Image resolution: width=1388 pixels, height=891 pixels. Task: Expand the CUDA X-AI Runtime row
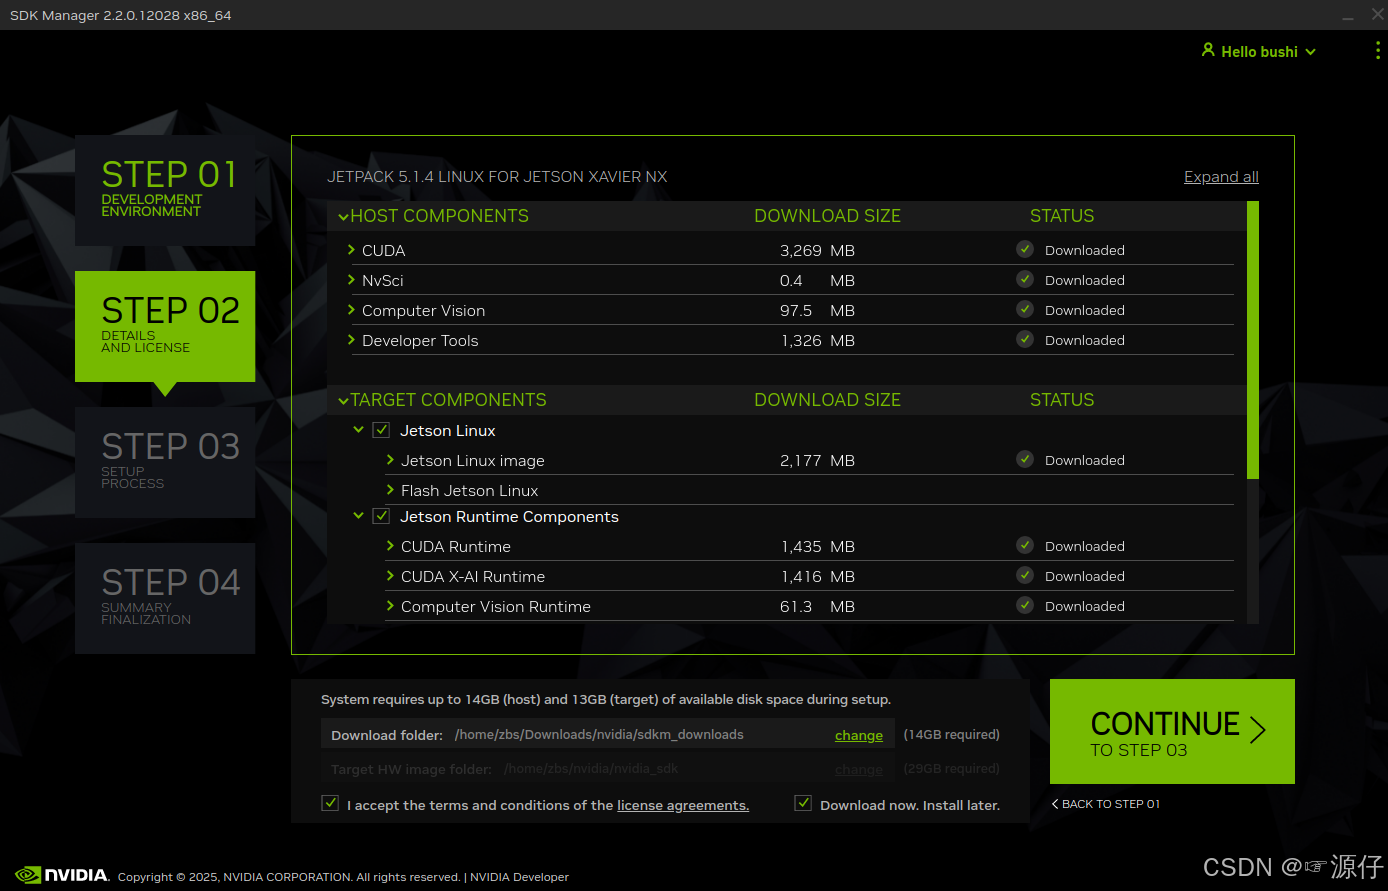coord(390,576)
